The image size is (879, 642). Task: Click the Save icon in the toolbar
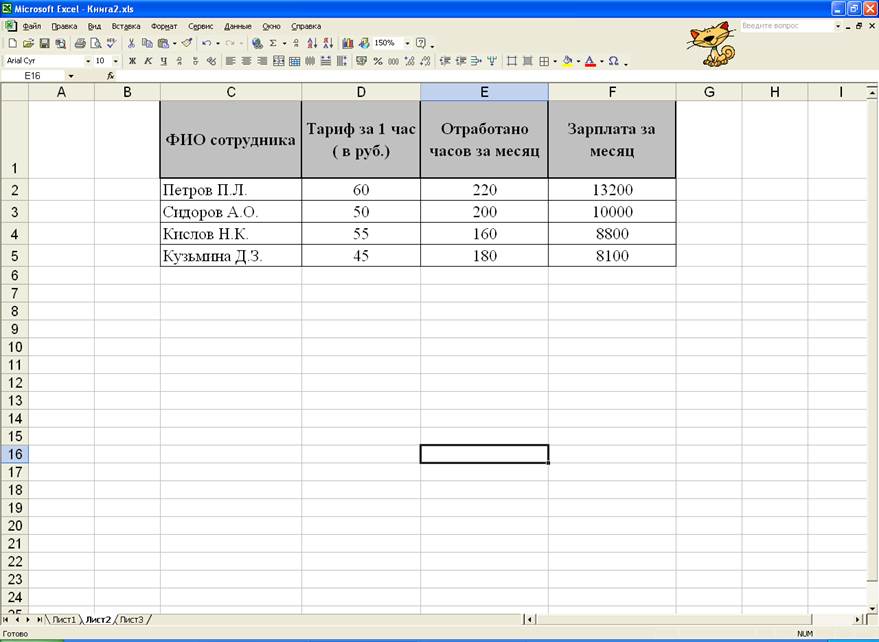pos(45,44)
